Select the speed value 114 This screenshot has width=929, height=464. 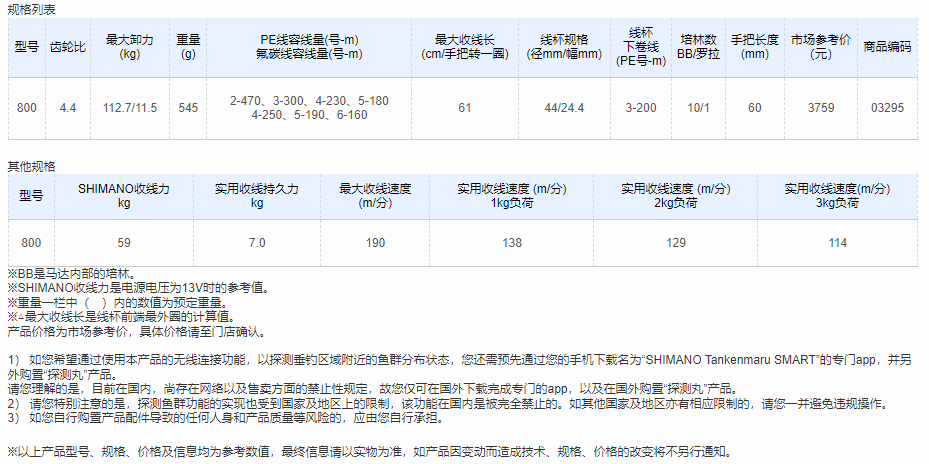coord(838,243)
